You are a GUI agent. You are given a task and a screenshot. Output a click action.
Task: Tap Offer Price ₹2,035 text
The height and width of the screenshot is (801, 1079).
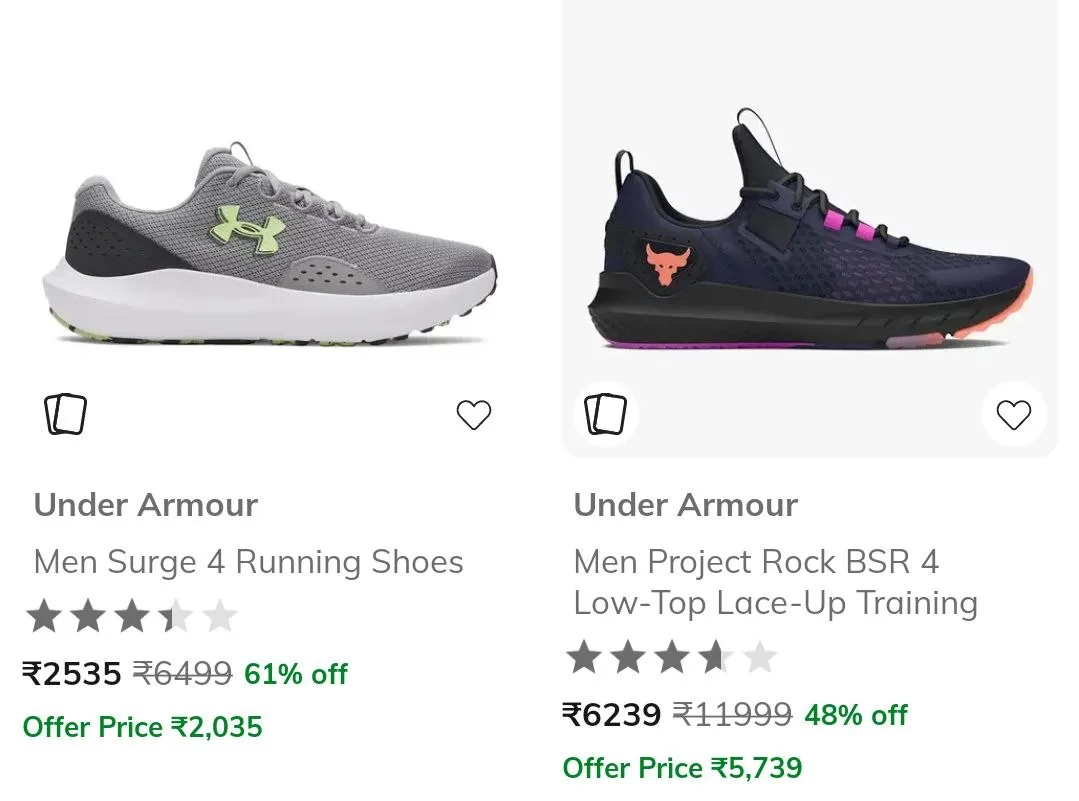coord(142,727)
